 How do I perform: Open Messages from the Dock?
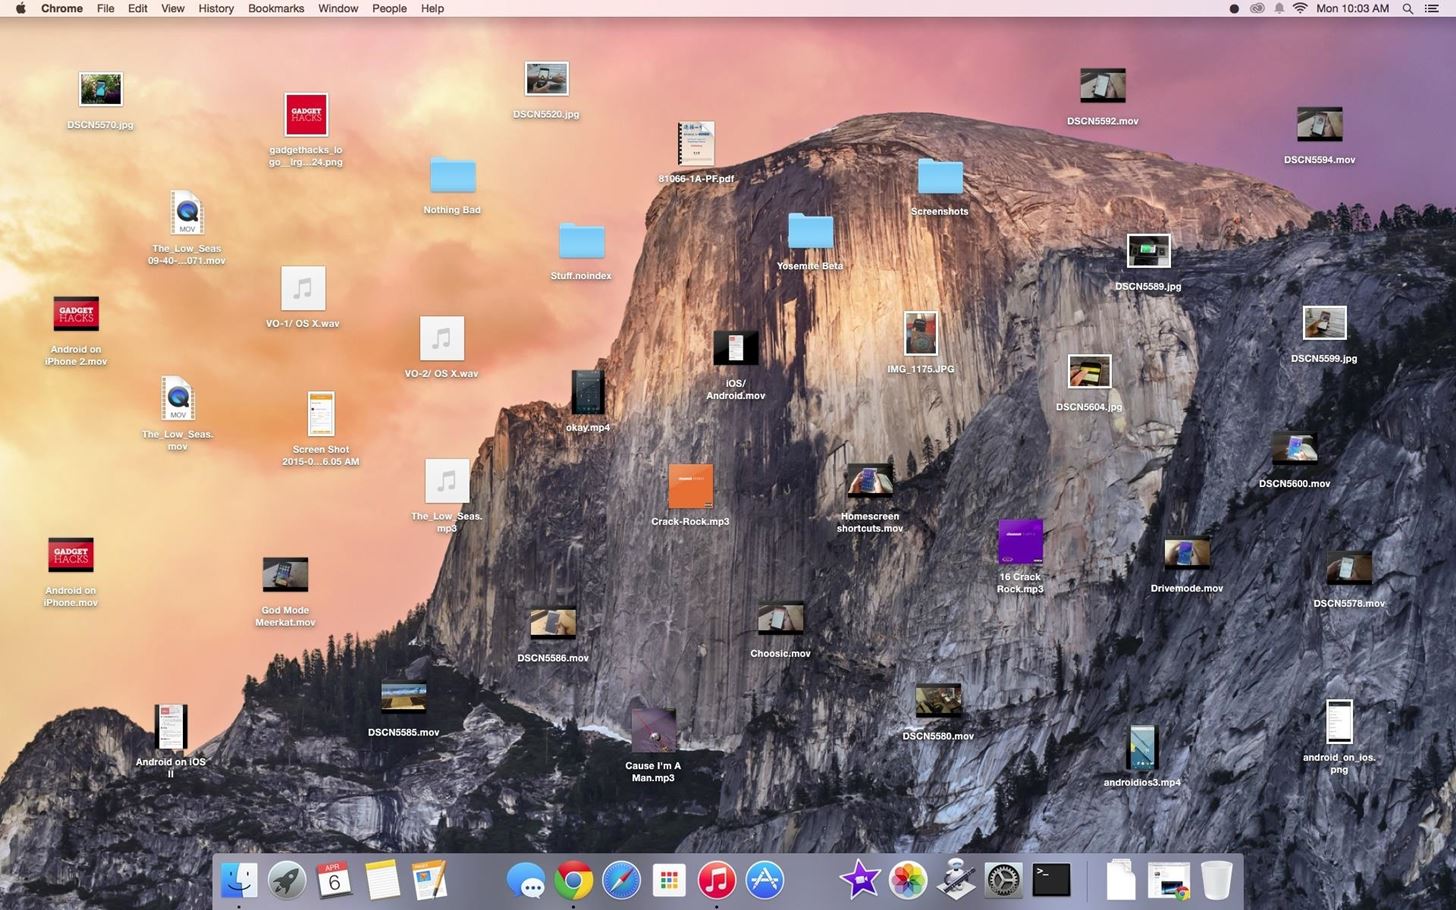[529, 880]
